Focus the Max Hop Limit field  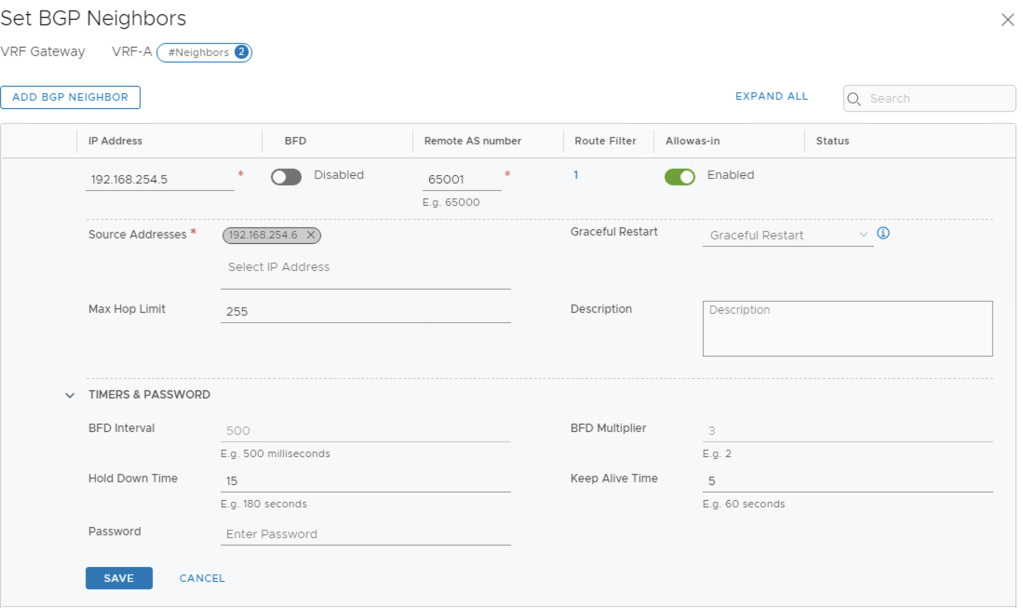365,312
